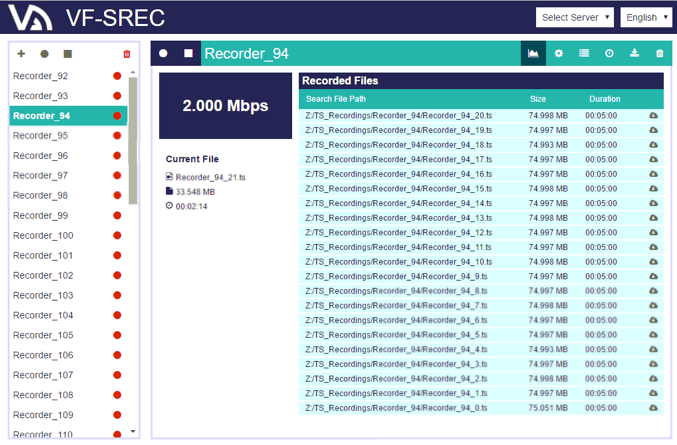This screenshot has width=677, height=445.
Task: Click sidebar scrollbar down arrow
Action: click(133, 431)
